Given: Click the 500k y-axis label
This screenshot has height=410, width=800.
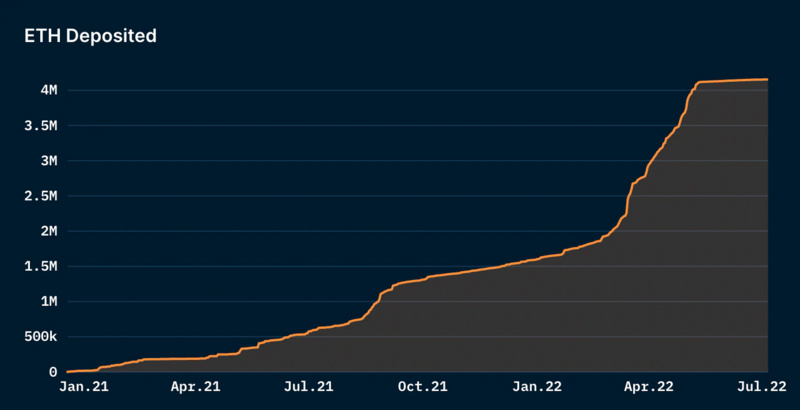Looking at the screenshot, I should click(41, 337).
